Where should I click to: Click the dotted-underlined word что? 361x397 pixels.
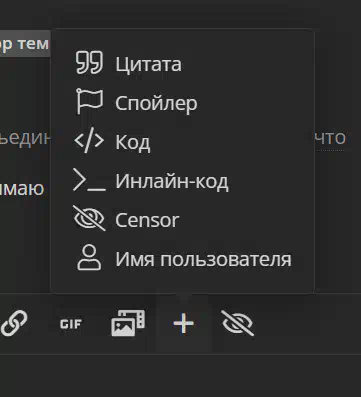tap(330, 137)
